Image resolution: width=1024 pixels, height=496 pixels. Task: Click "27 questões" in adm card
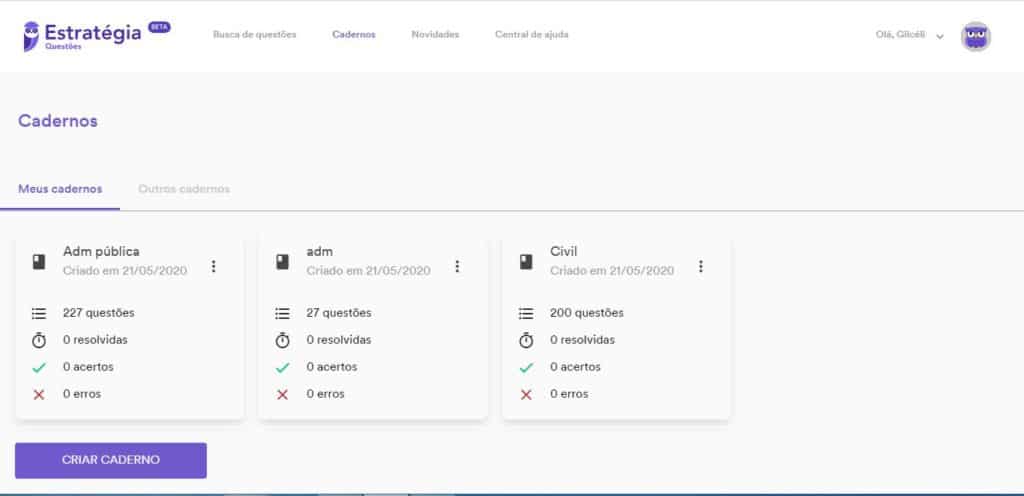pos(339,313)
